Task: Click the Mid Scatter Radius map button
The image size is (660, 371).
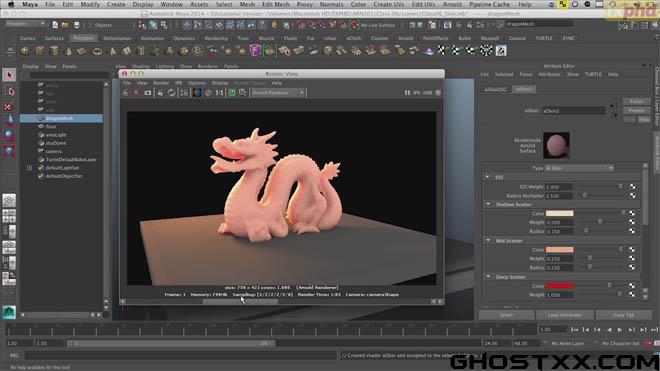Action: [x=632, y=267]
